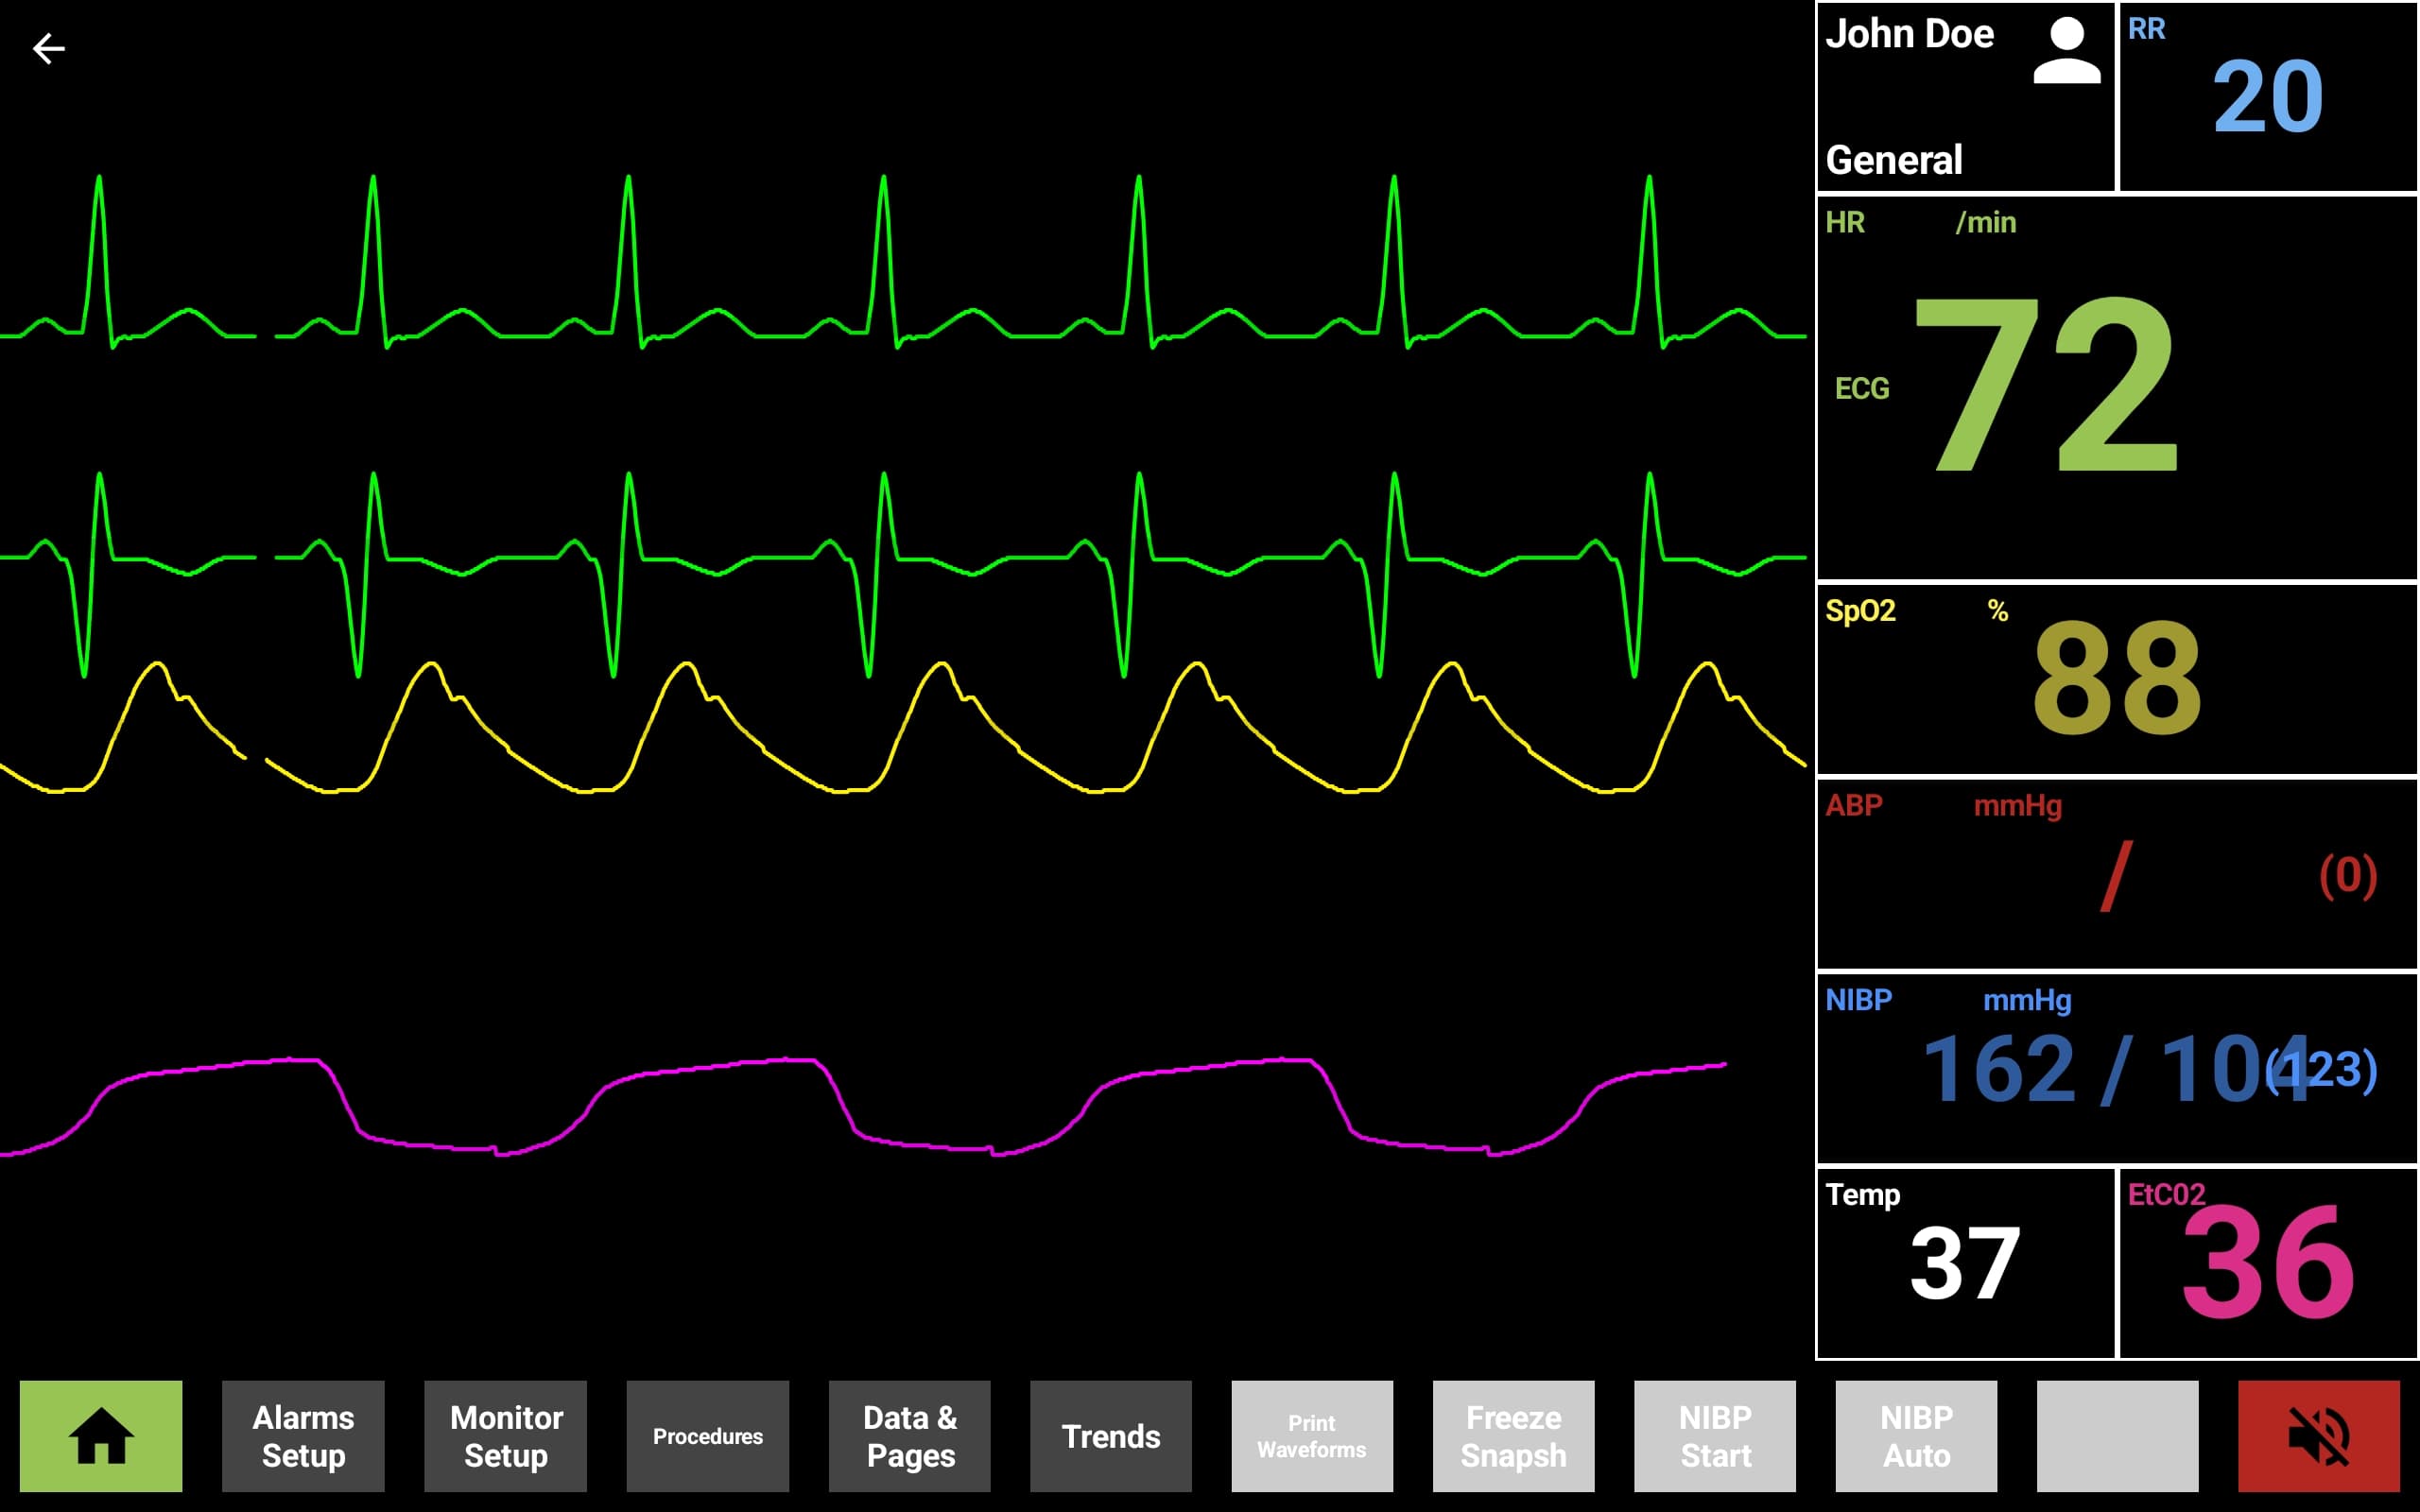Select the Temp 37 tile
Image resolution: width=2420 pixels, height=1512 pixels.
pyautogui.click(x=1963, y=1265)
